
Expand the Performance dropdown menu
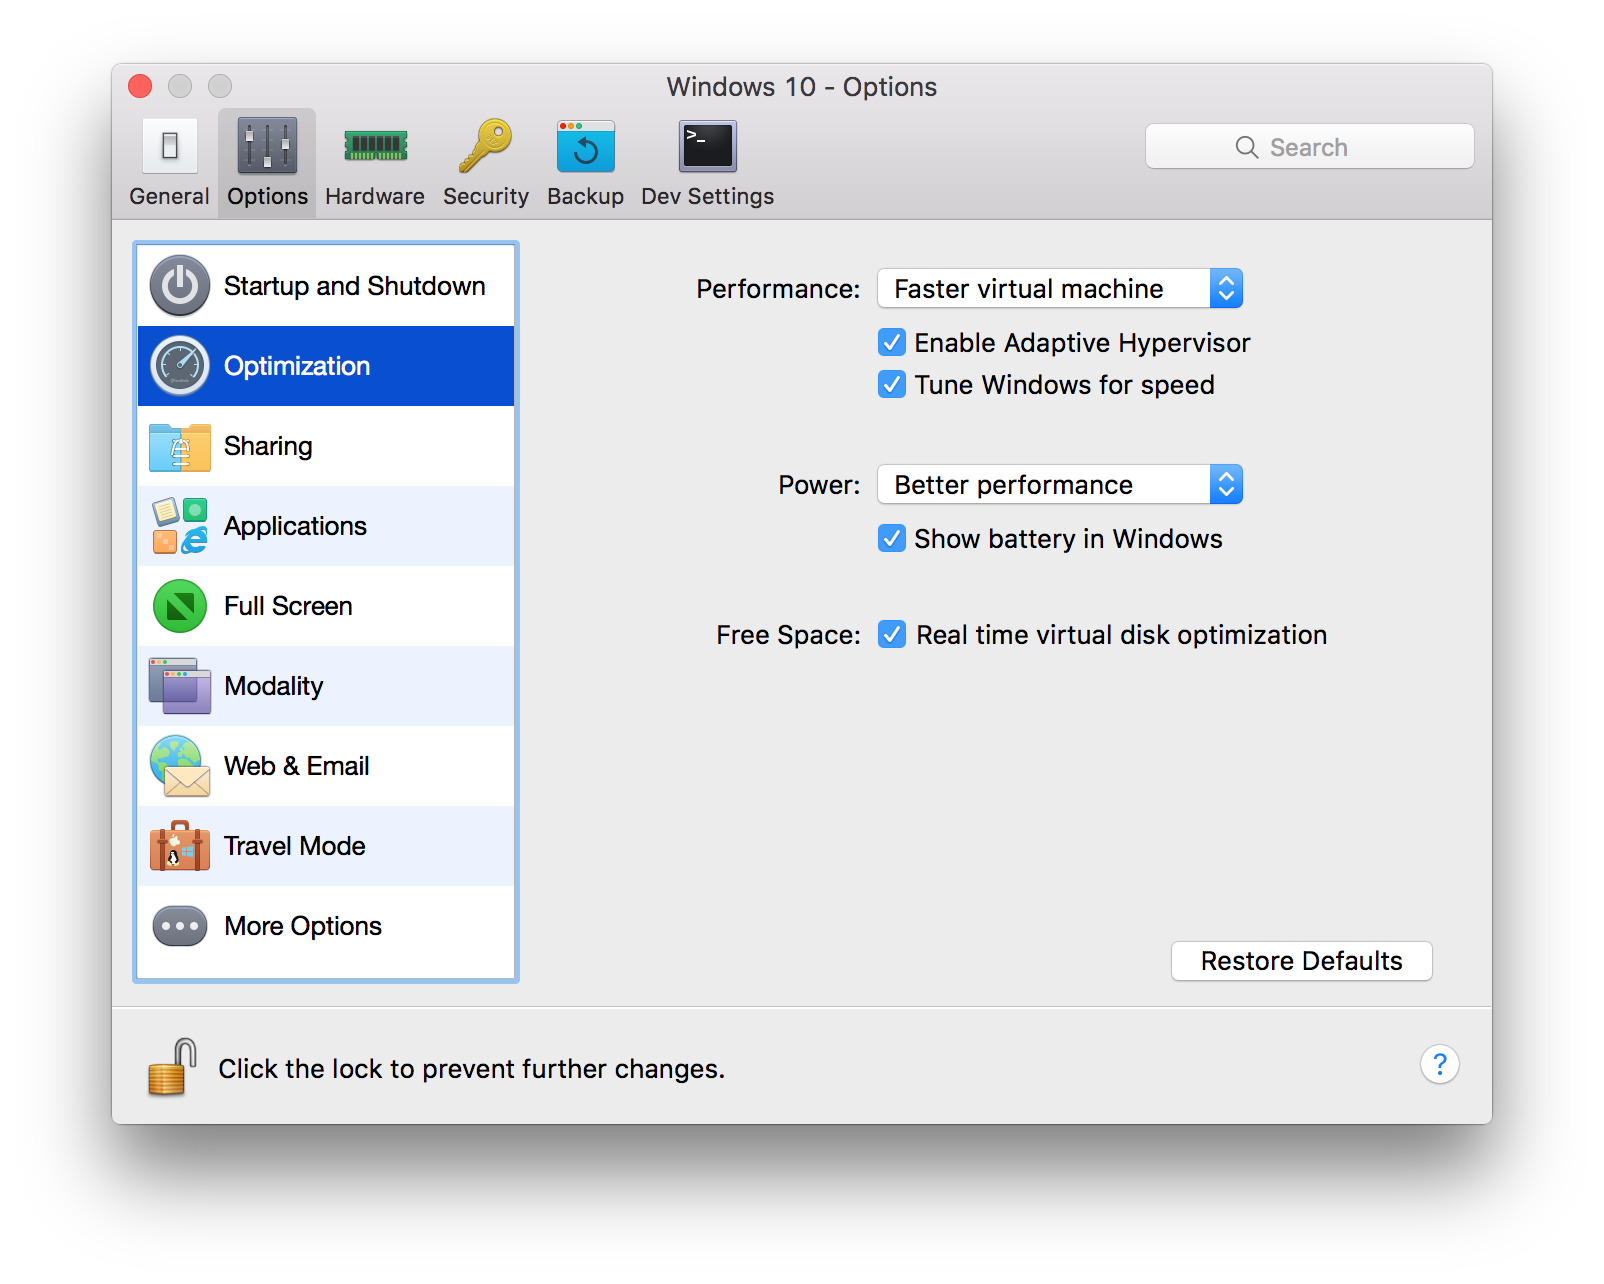(1060, 289)
